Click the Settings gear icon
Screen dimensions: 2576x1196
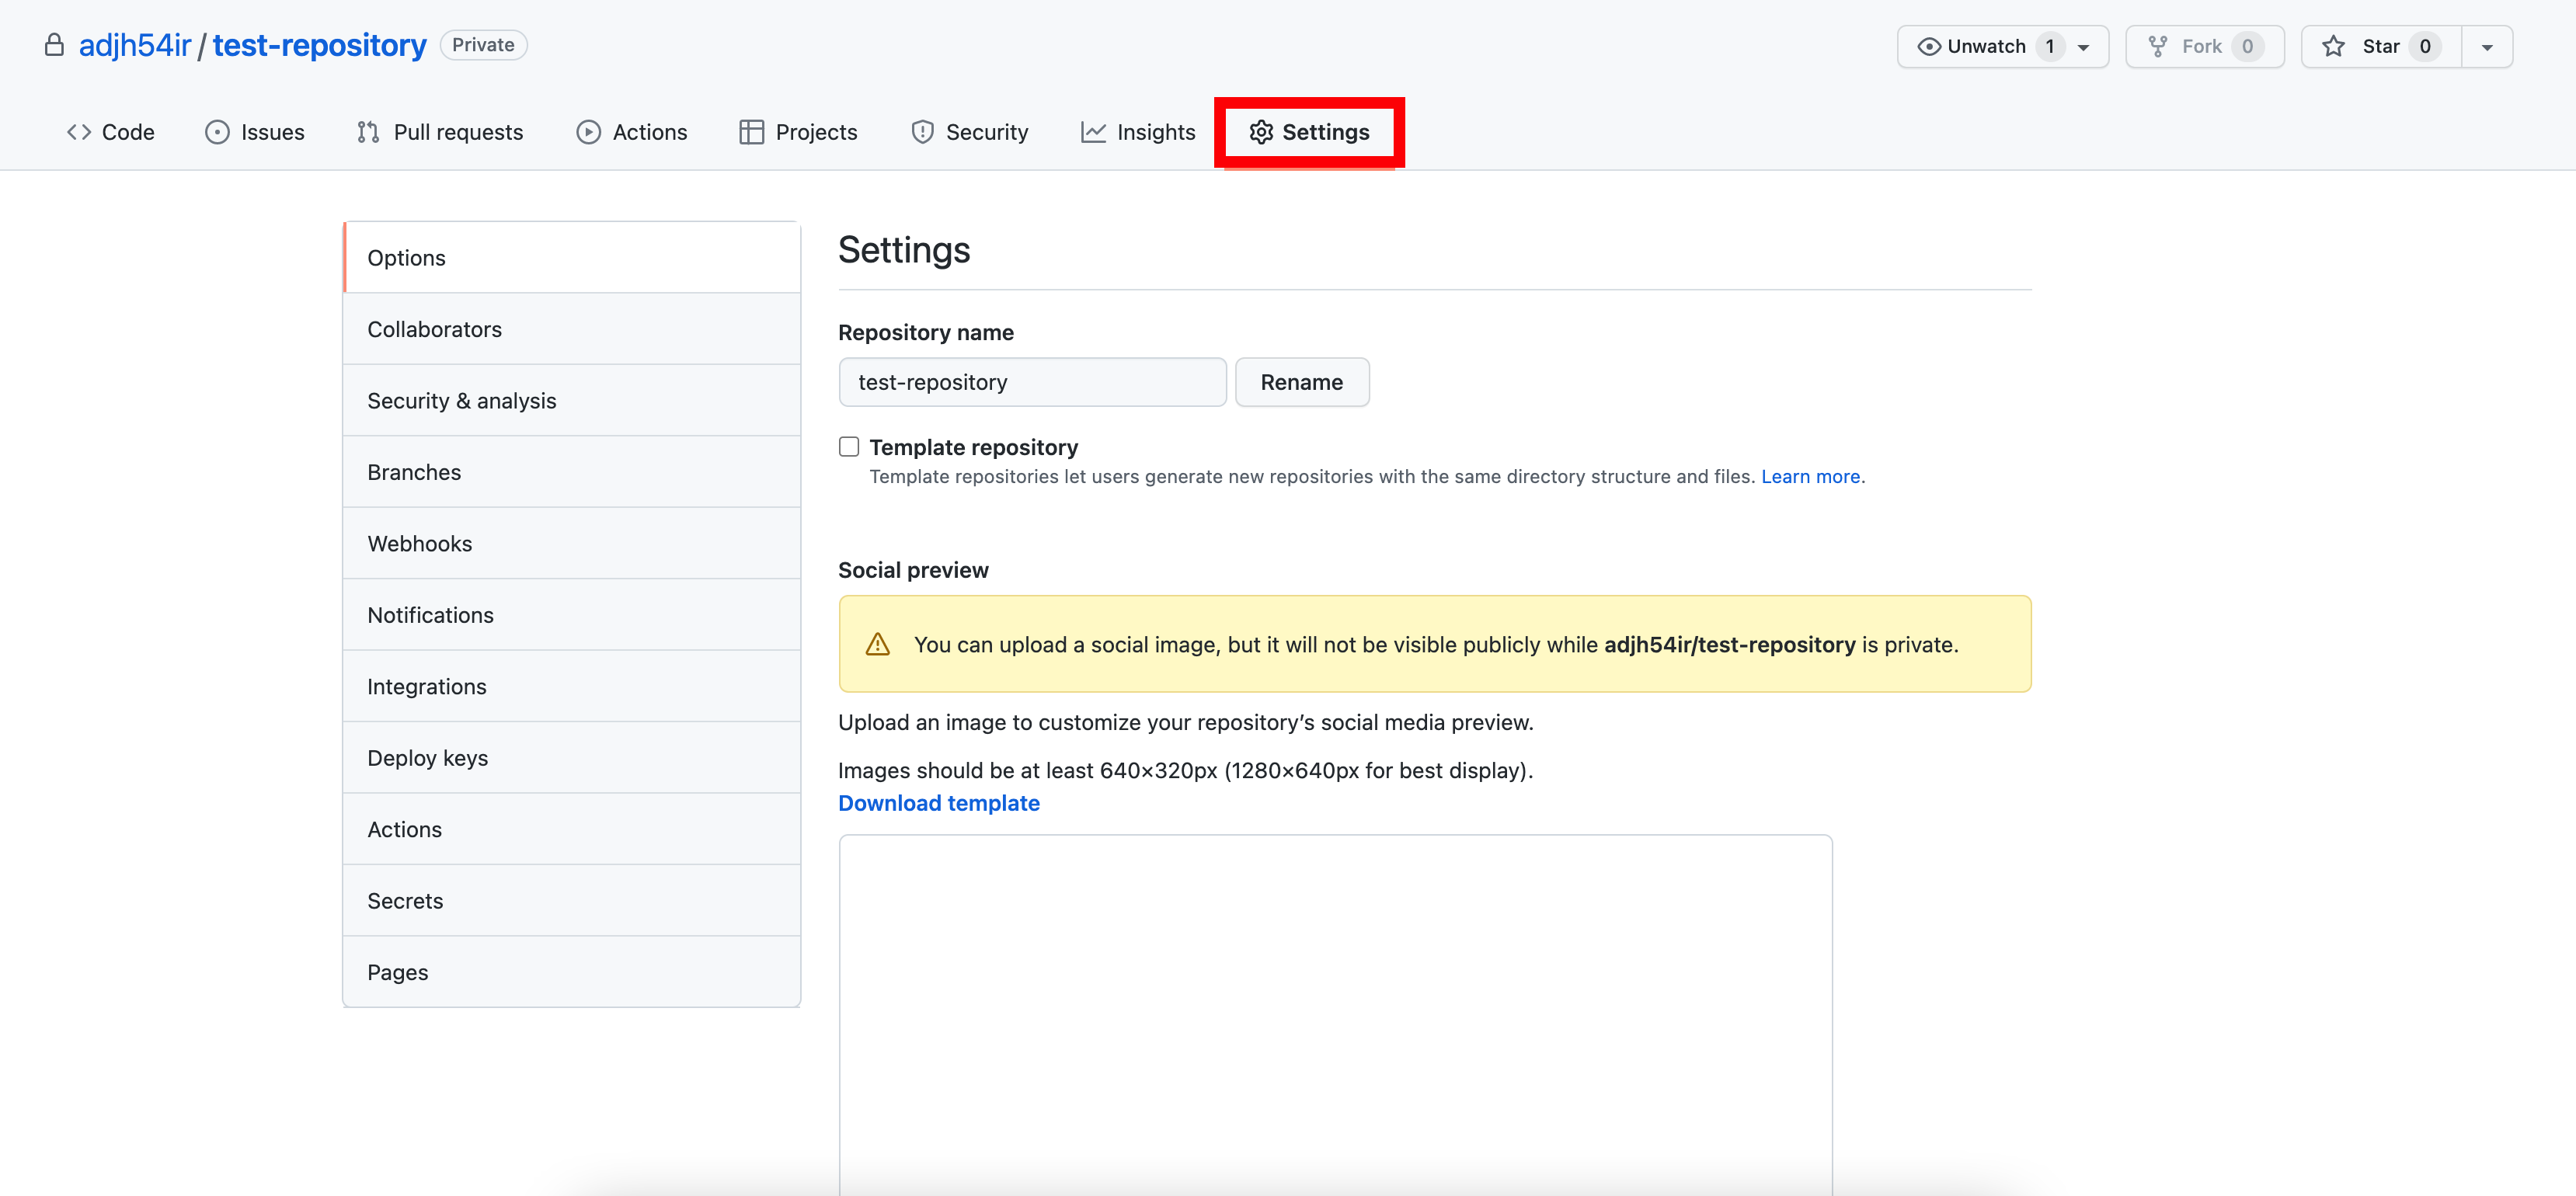(1261, 132)
